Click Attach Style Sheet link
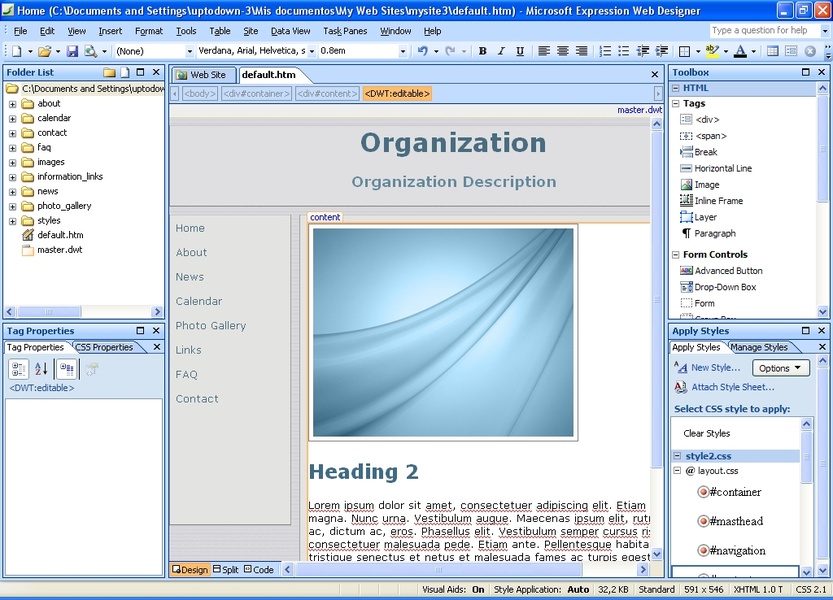The width and height of the screenshot is (833, 600). pyautogui.click(x=732, y=387)
